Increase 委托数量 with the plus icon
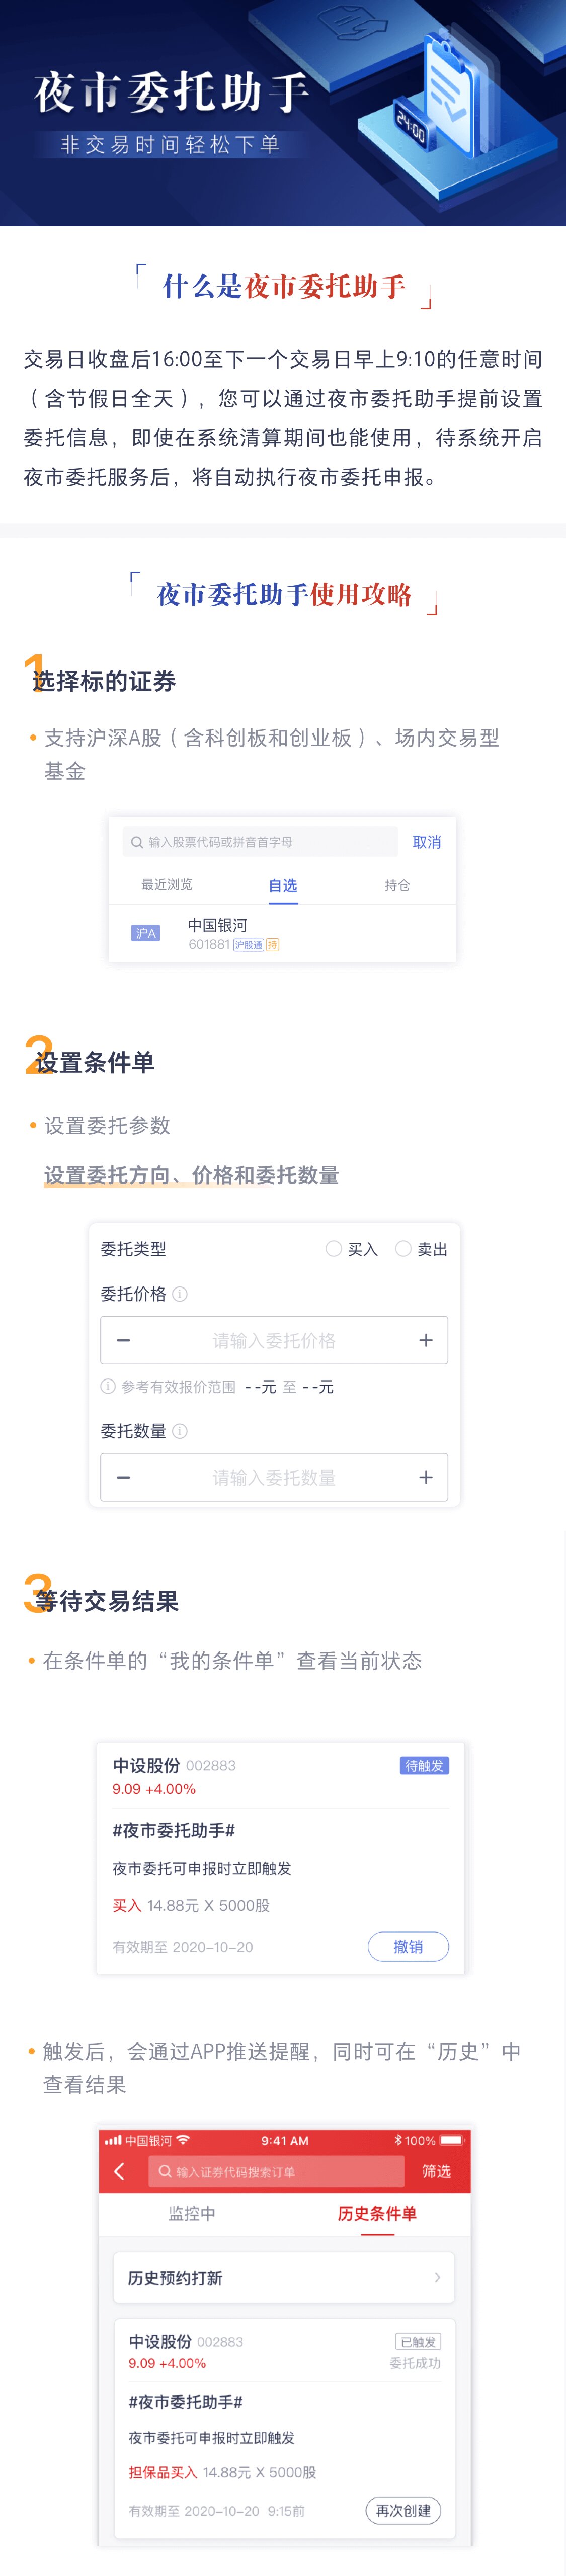The width and height of the screenshot is (566, 2576). point(425,1477)
